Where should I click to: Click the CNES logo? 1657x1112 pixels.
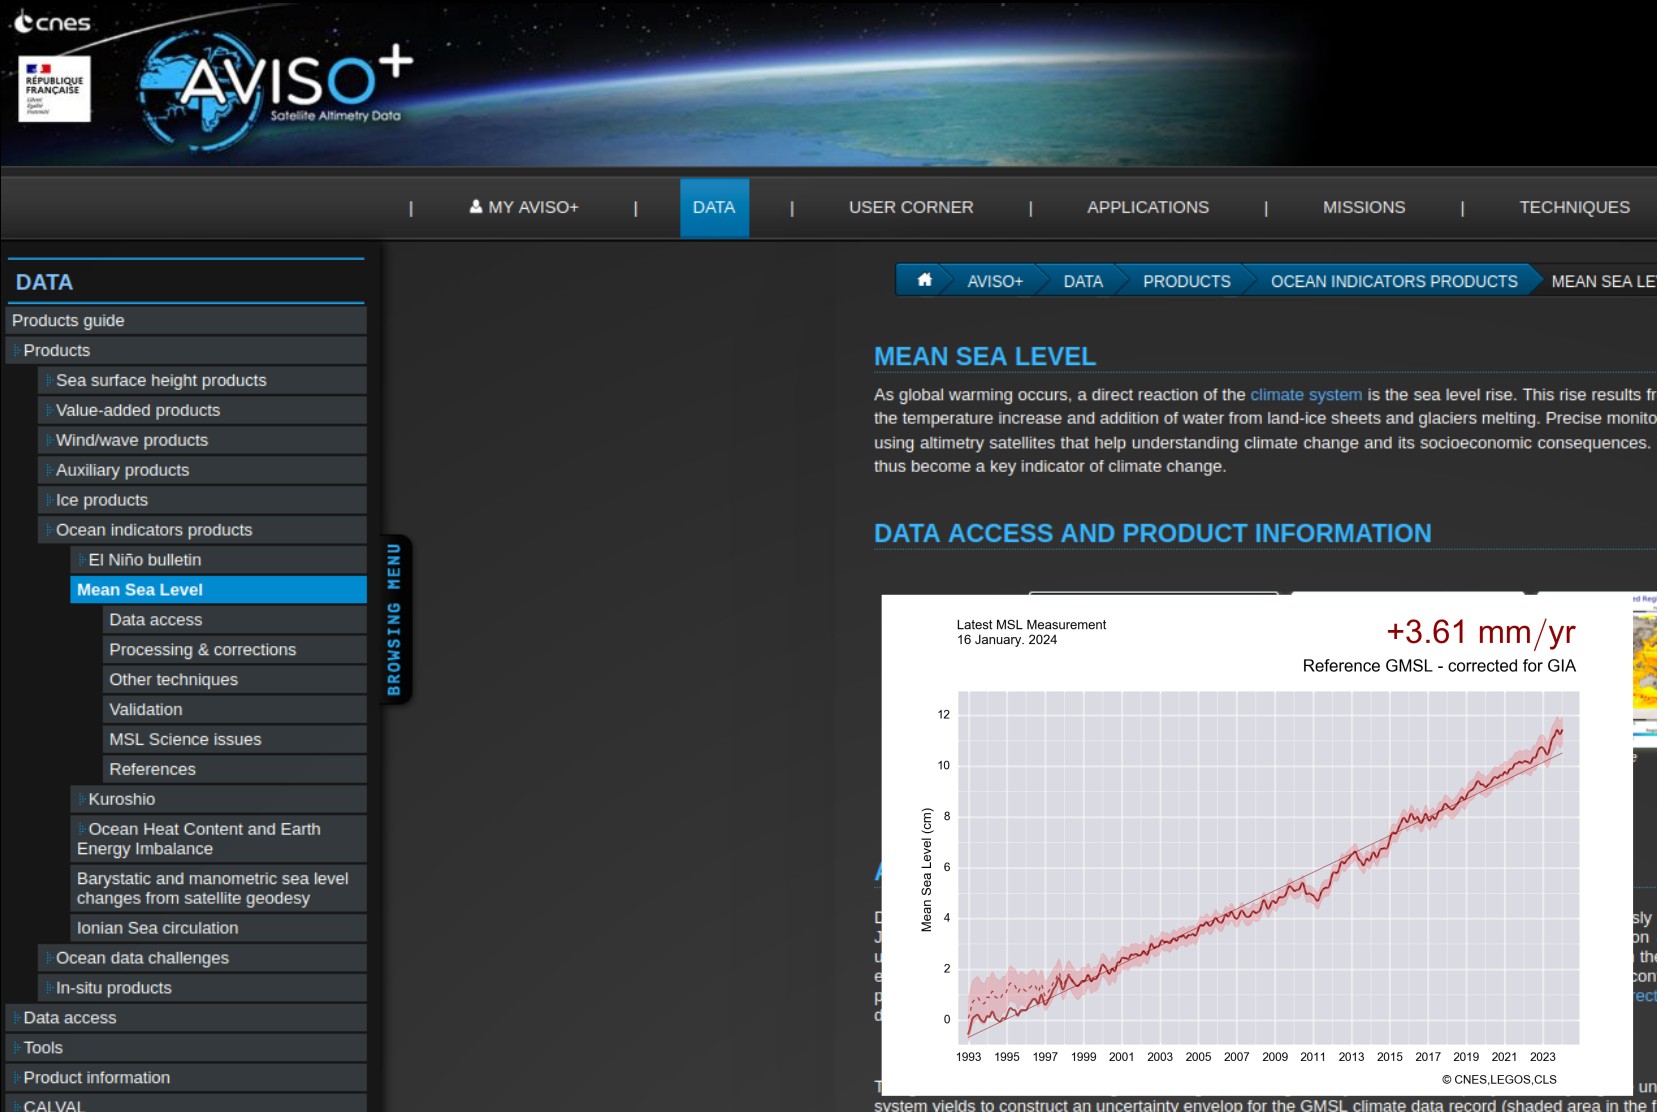click(x=53, y=22)
